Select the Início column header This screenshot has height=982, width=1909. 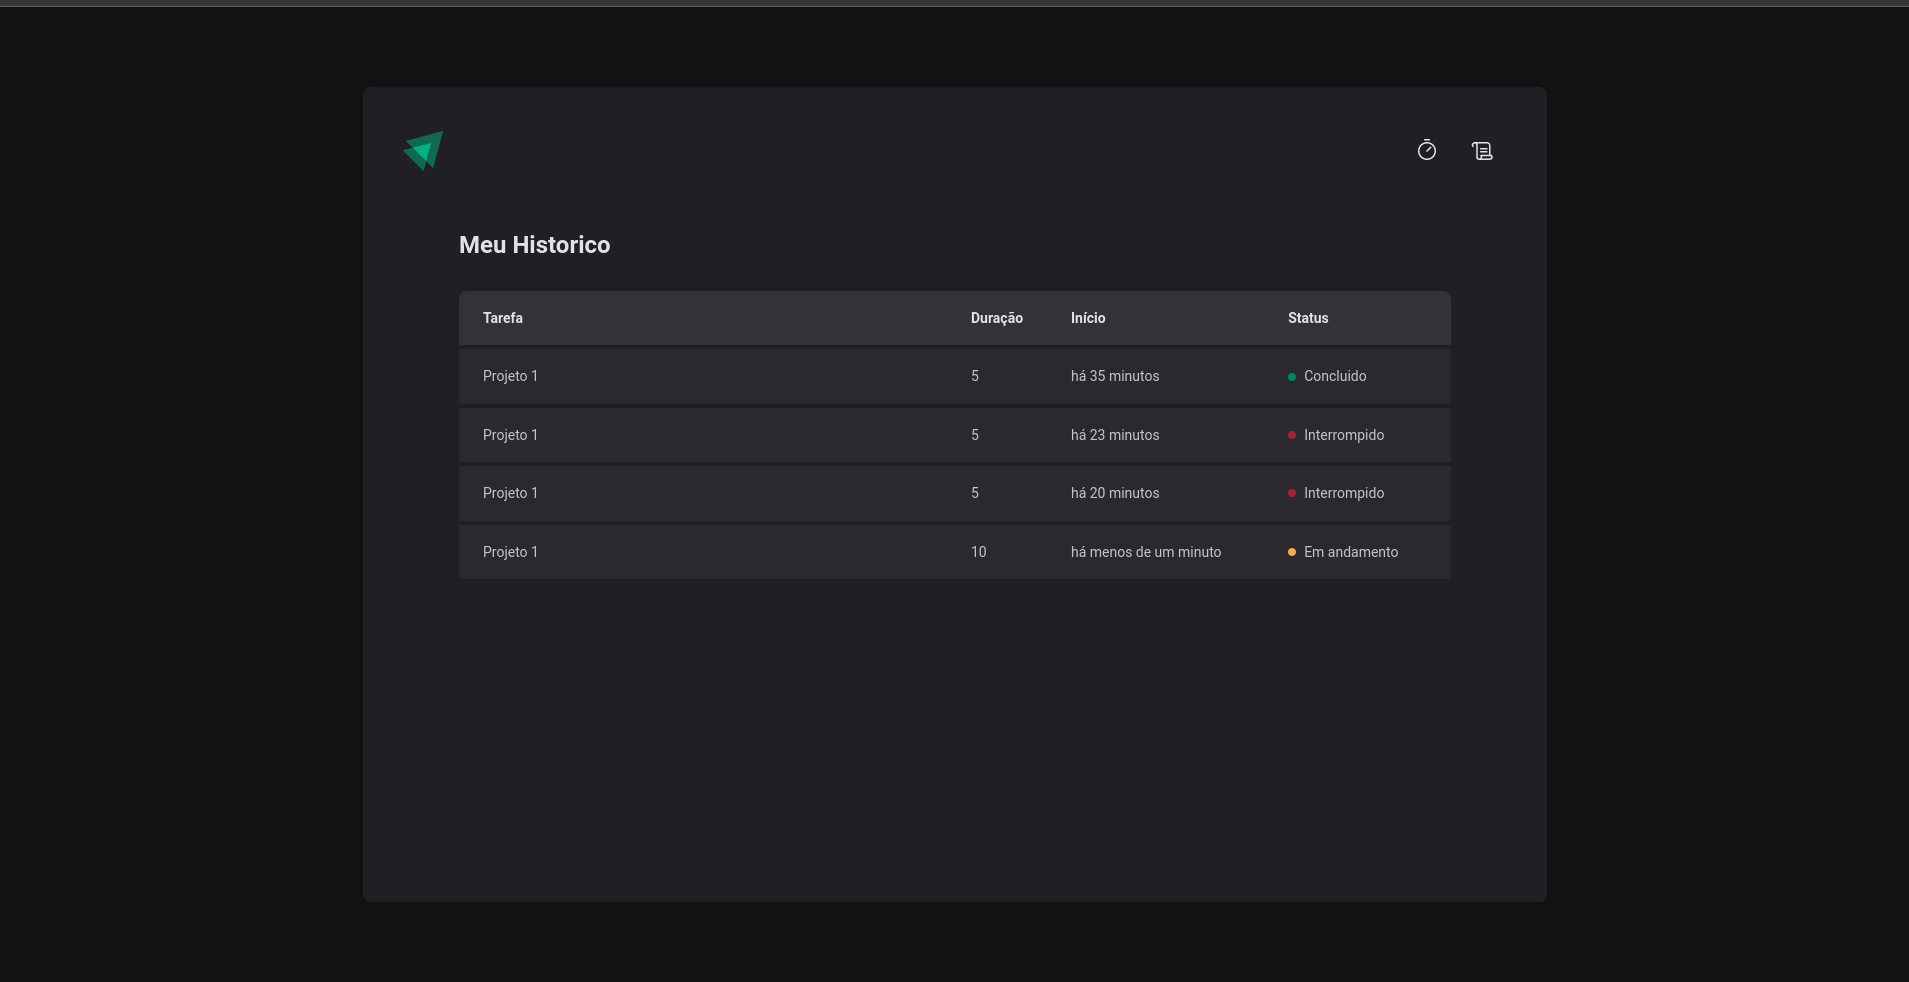tap(1088, 318)
